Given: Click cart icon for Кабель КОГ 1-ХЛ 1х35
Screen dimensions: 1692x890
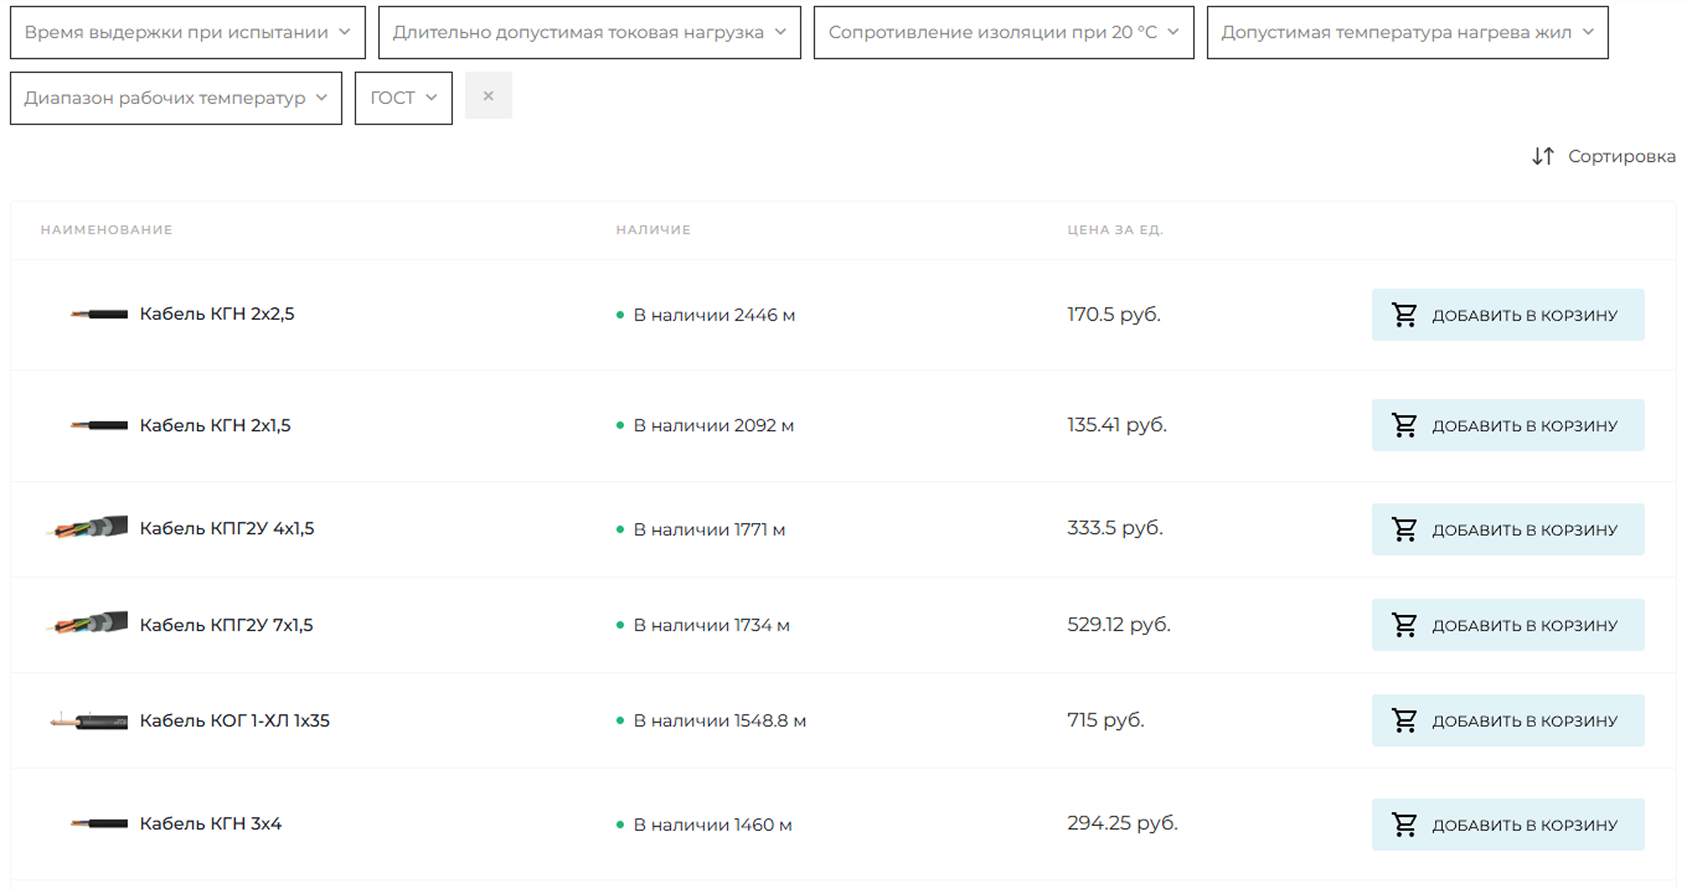Looking at the screenshot, I should [1404, 720].
